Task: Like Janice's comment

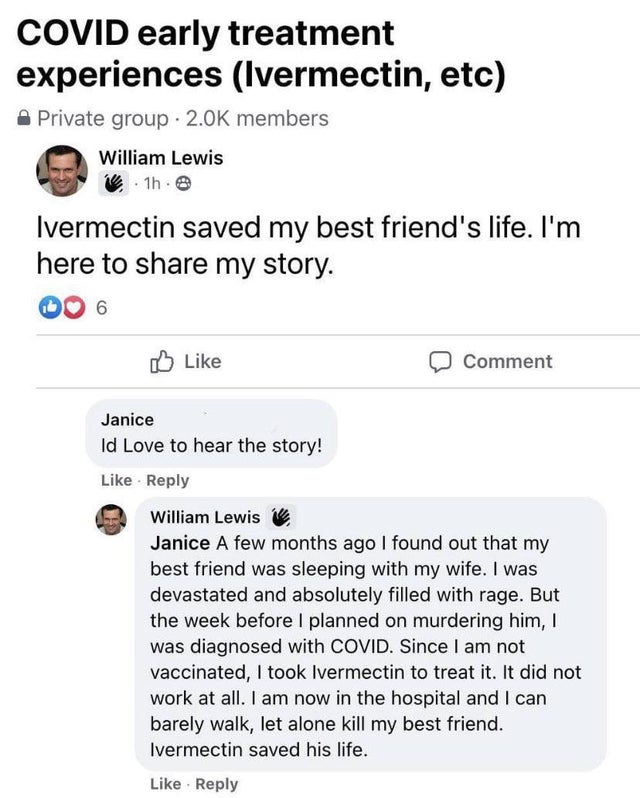Action: tap(116, 480)
